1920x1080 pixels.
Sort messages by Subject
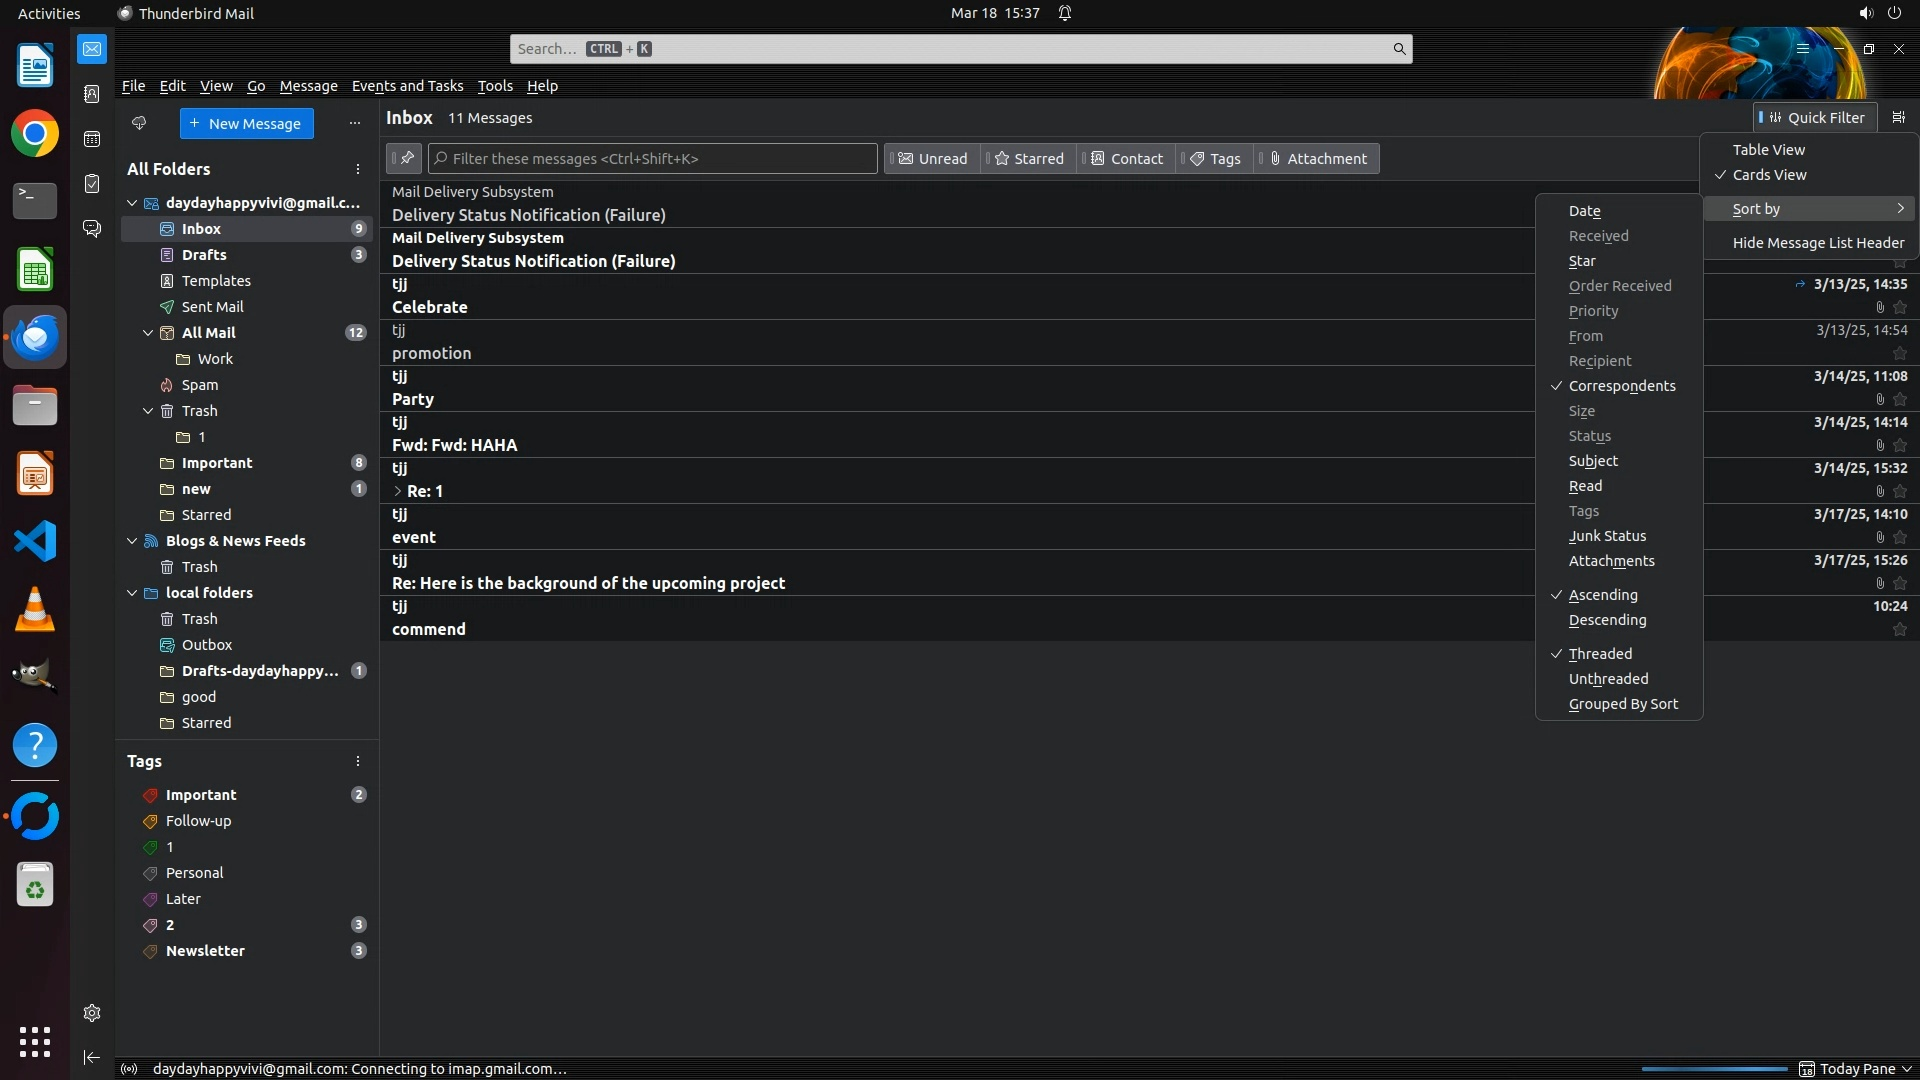tap(1593, 461)
